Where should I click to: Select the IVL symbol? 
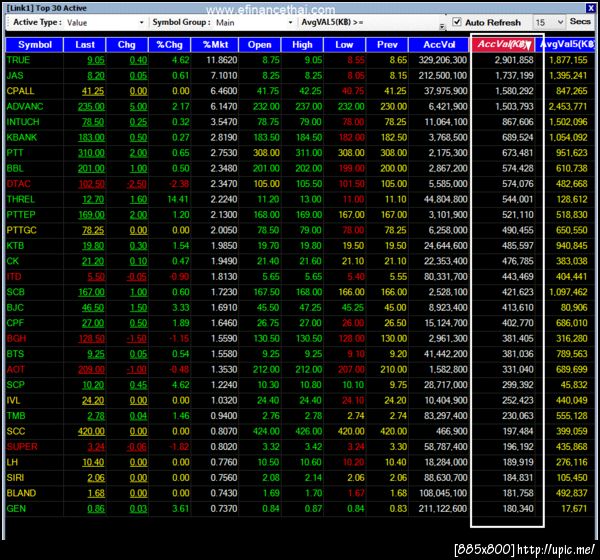coord(13,400)
